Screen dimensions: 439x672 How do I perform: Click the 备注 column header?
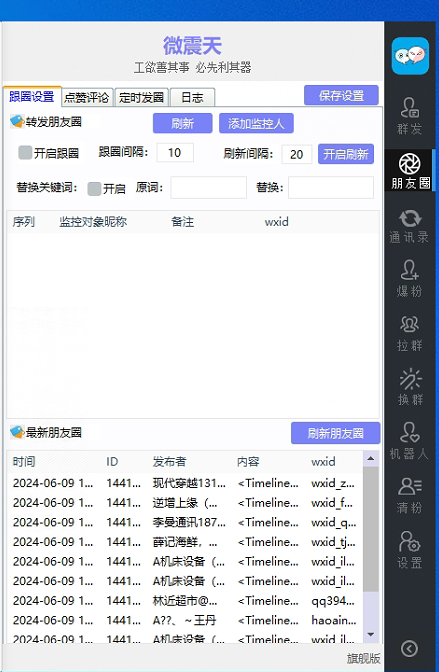point(183,222)
